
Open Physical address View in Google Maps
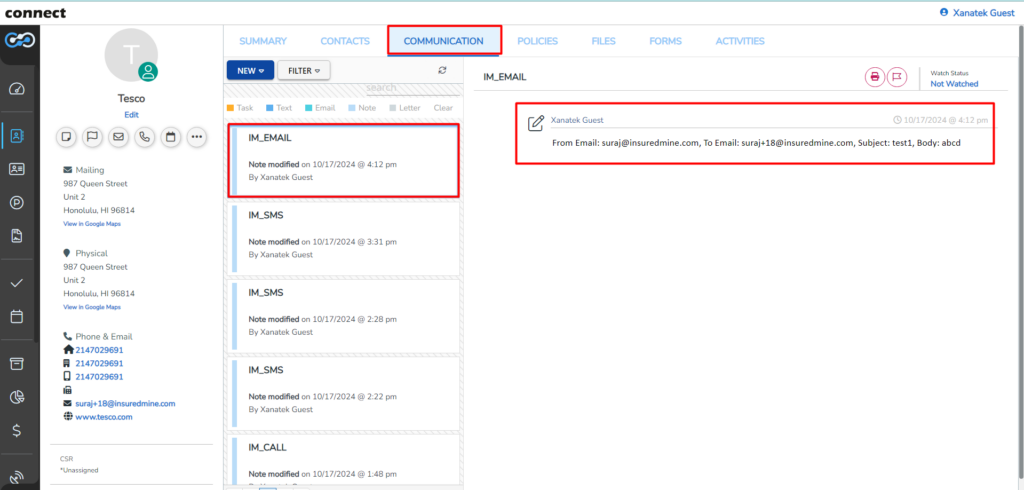[92, 307]
